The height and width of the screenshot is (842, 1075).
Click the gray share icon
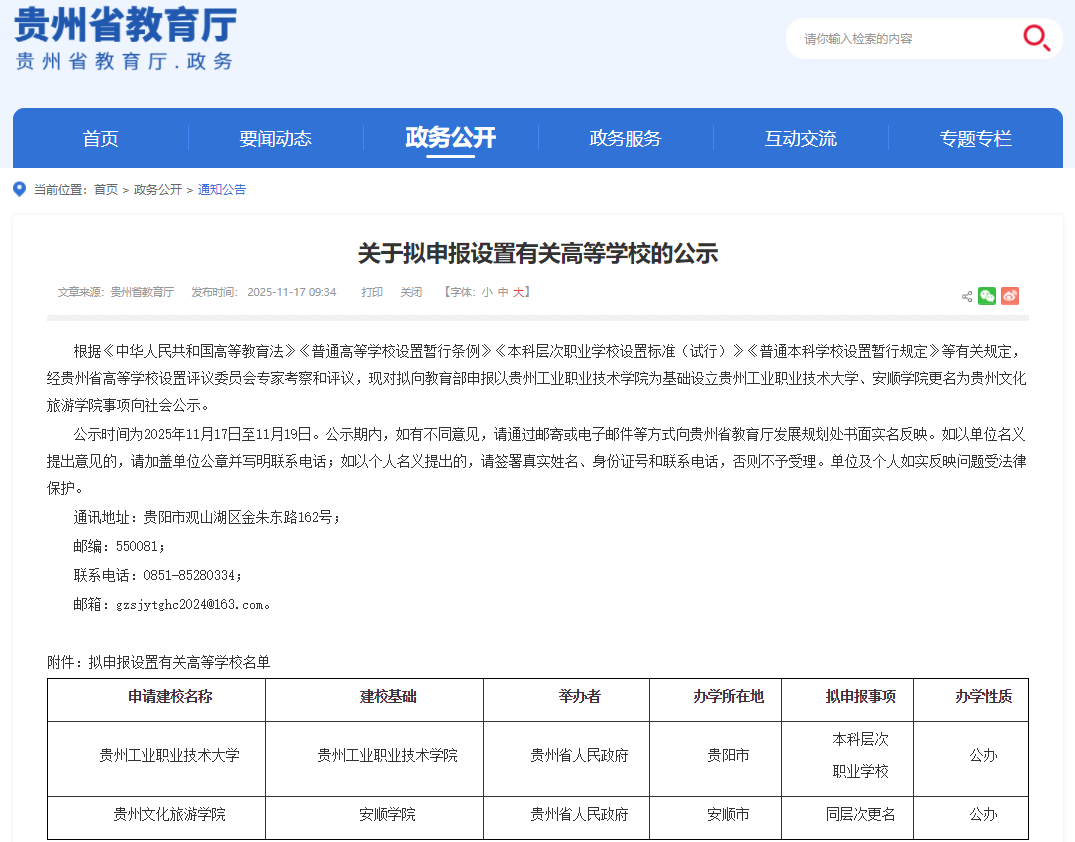click(x=967, y=297)
